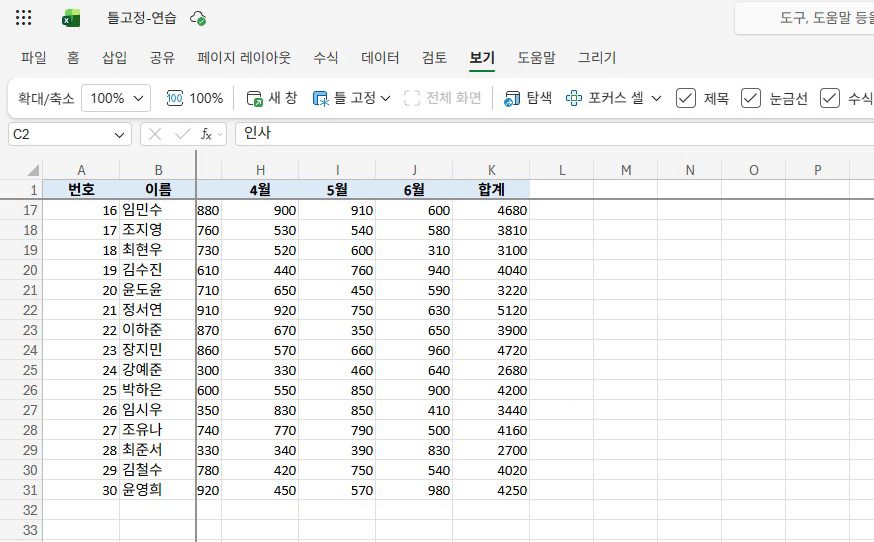Select row 17 header

21,210
